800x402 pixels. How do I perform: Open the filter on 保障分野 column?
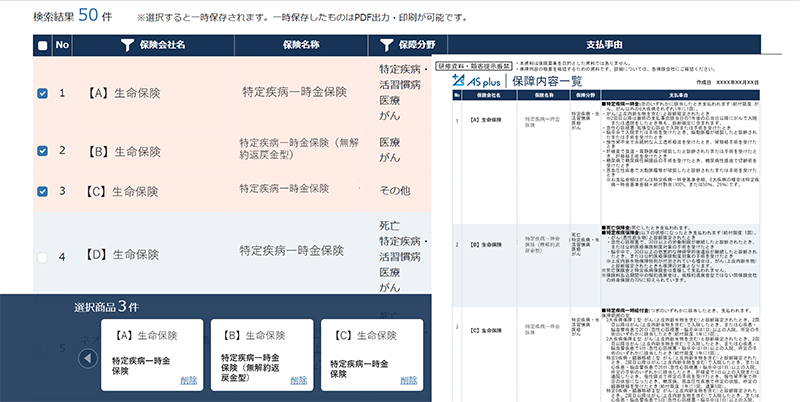coord(386,45)
